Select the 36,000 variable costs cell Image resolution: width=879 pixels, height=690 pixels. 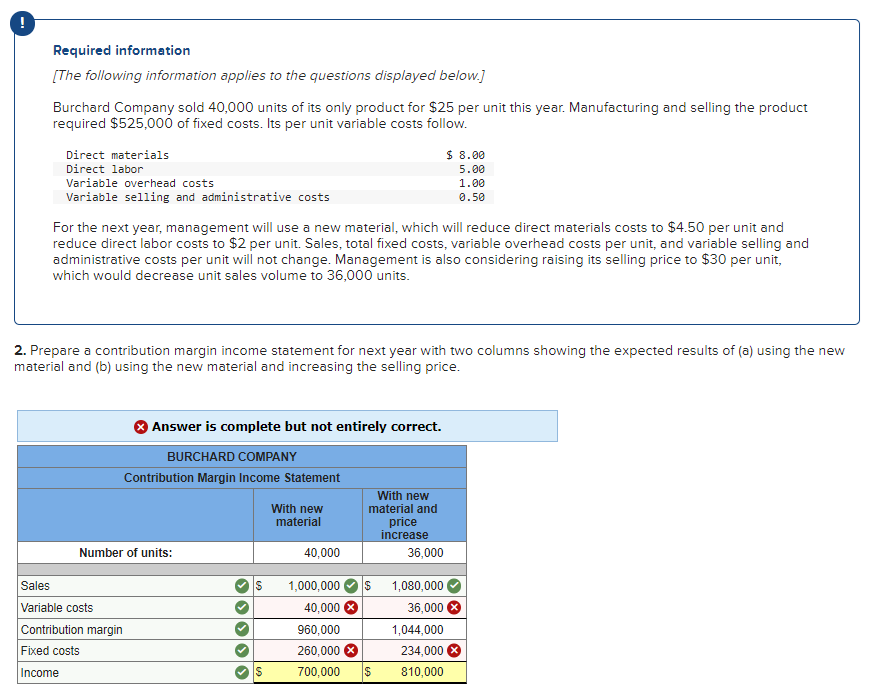(x=414, y=608)
